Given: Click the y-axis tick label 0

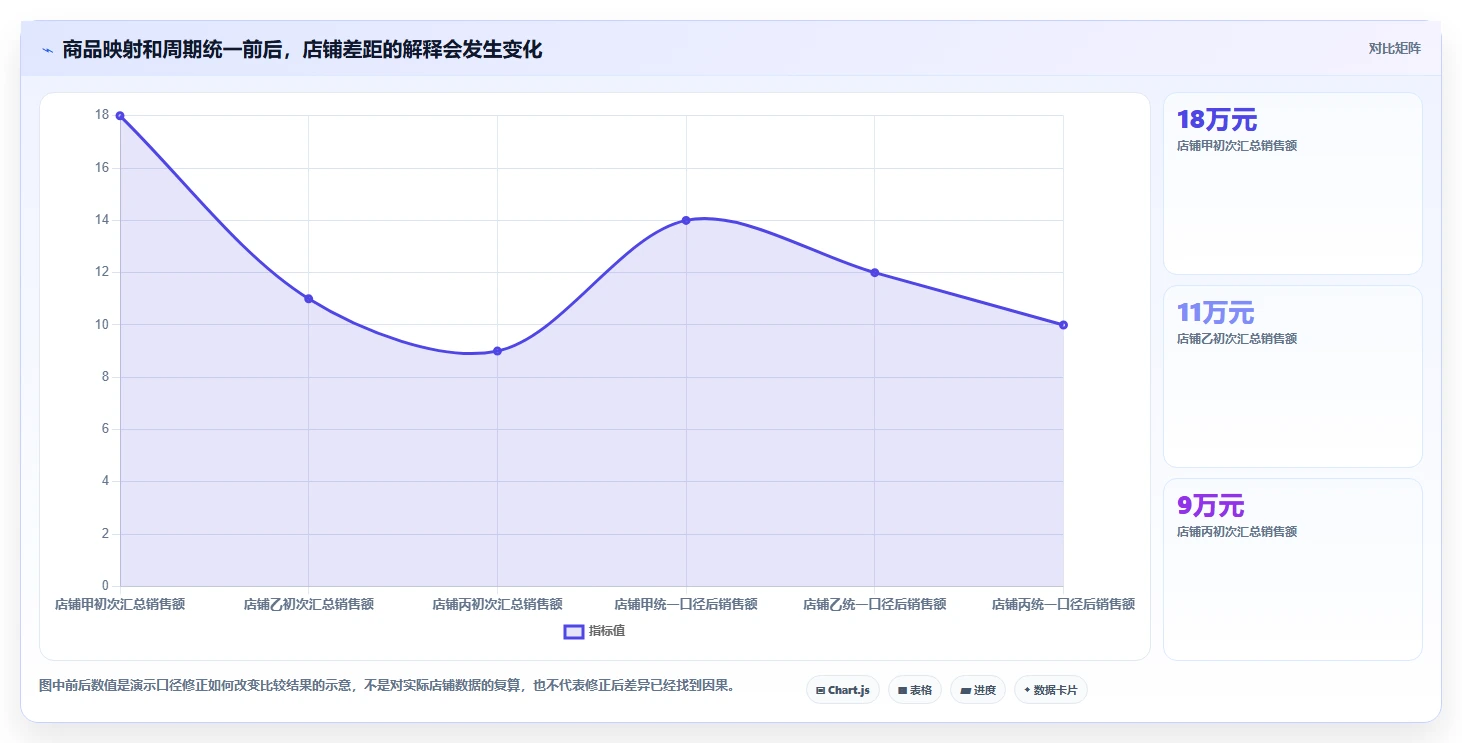Looking at the screenshot, I should (x=105, y=586).
